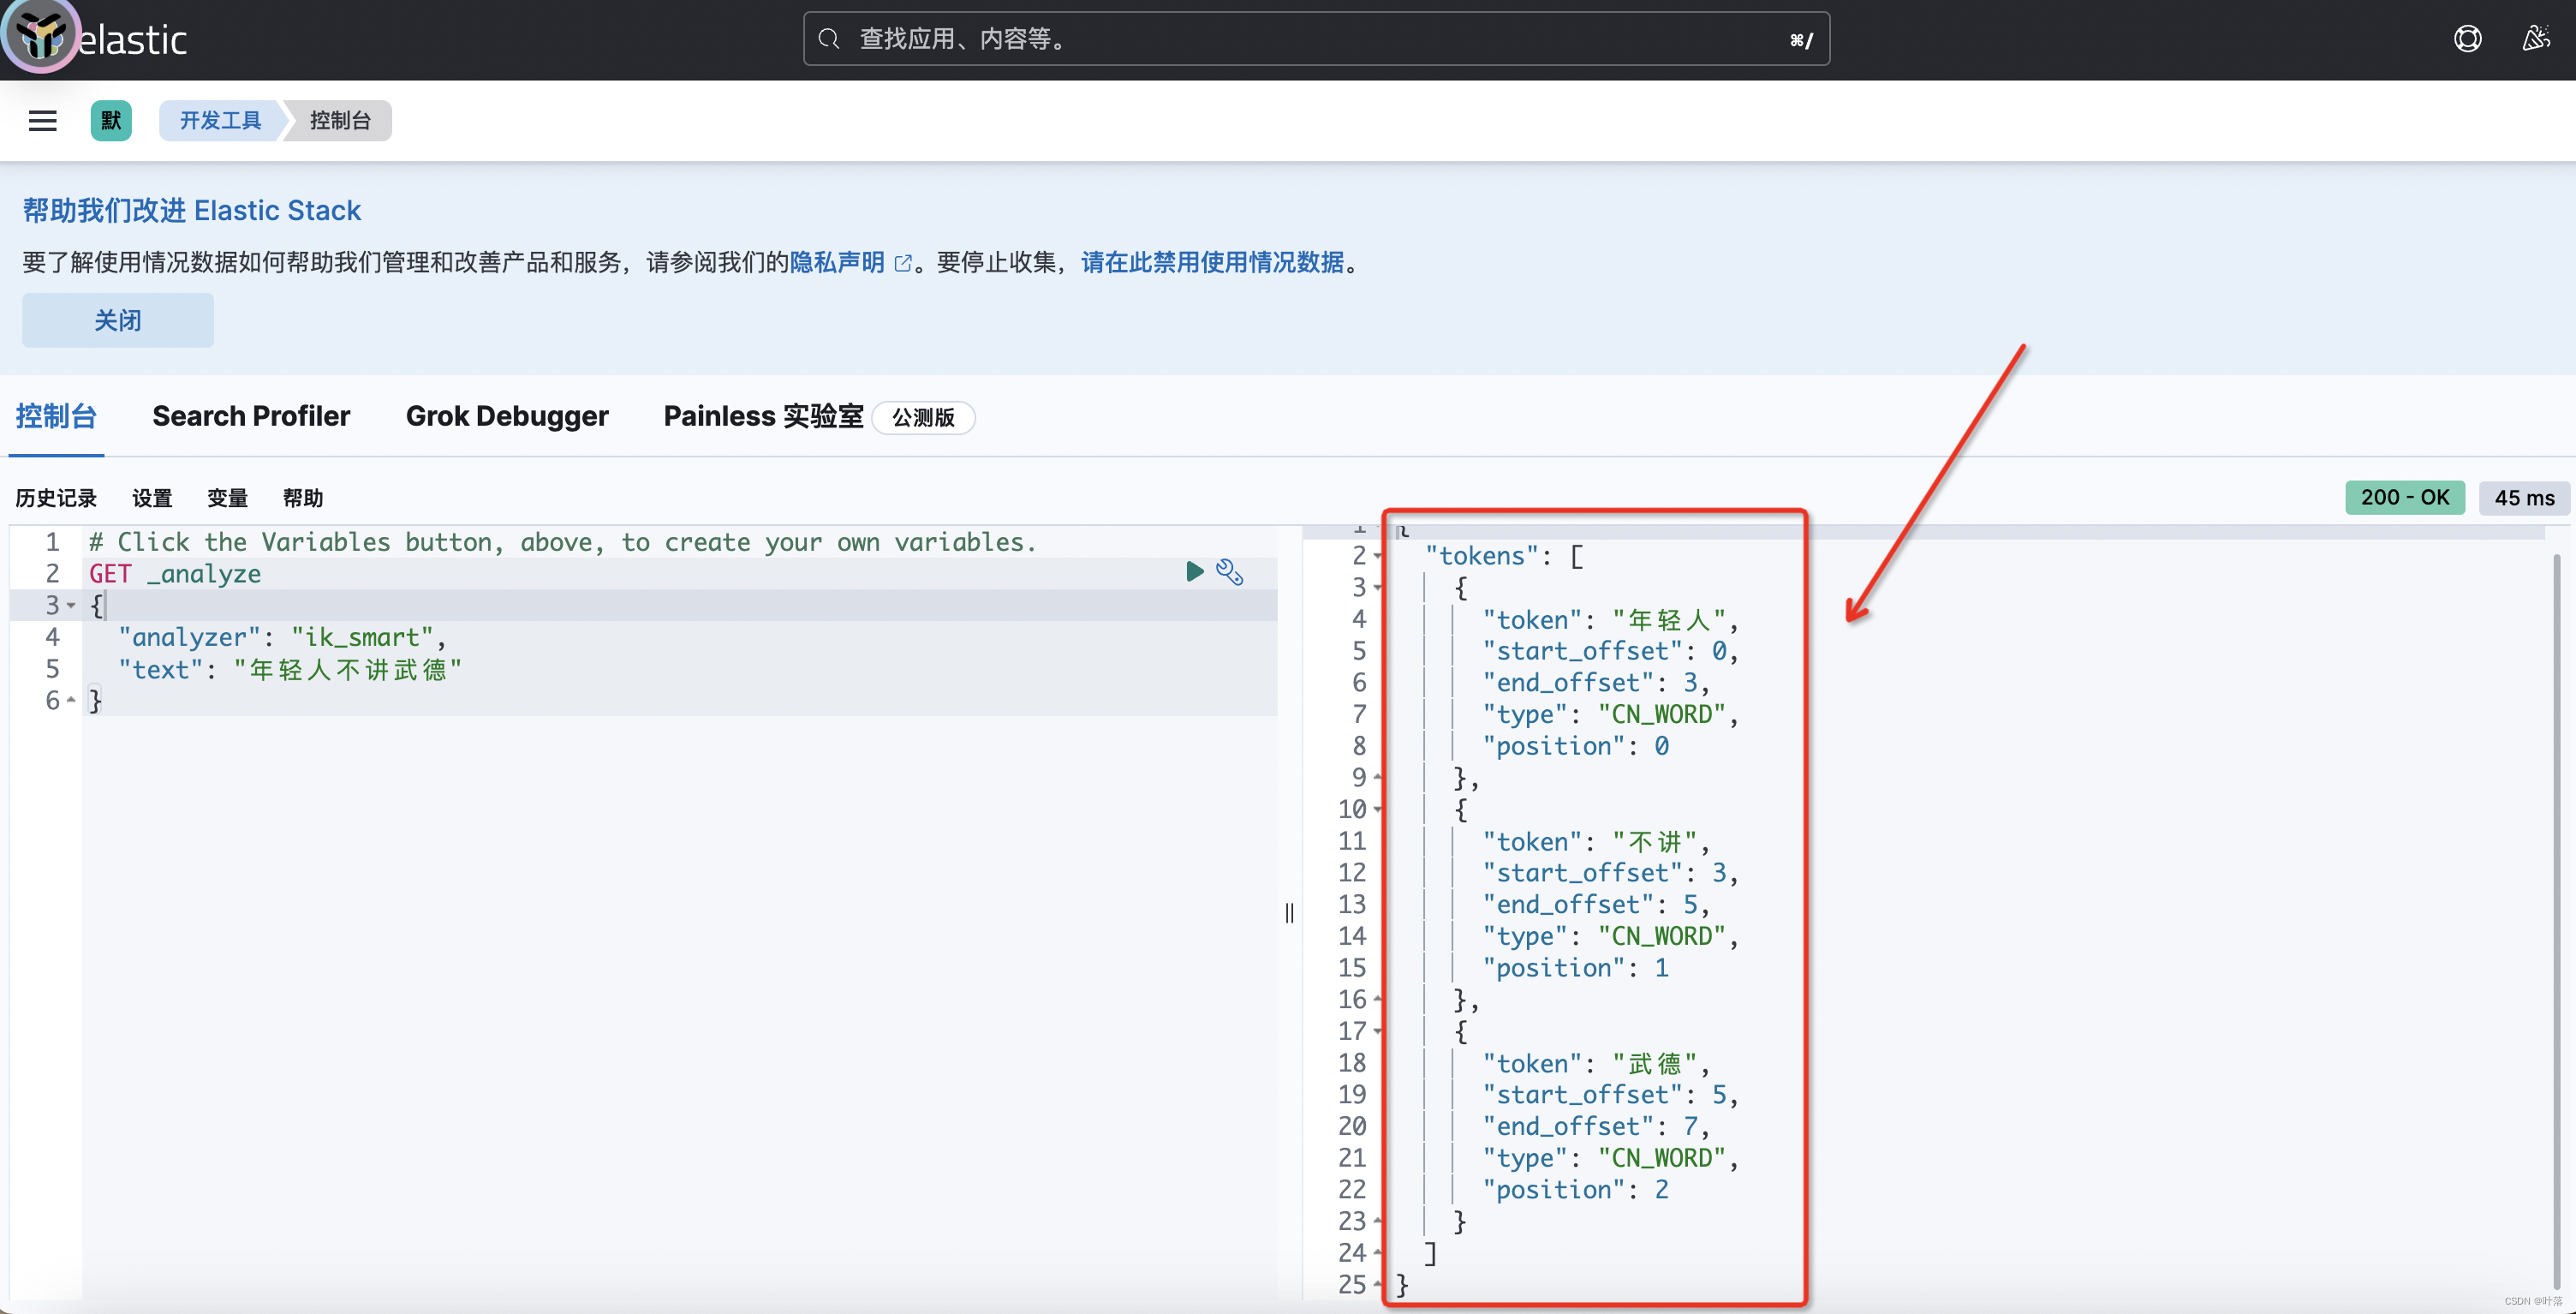
Task: Collapse editor fold arrow at line 3
Action: click(71, 606)
